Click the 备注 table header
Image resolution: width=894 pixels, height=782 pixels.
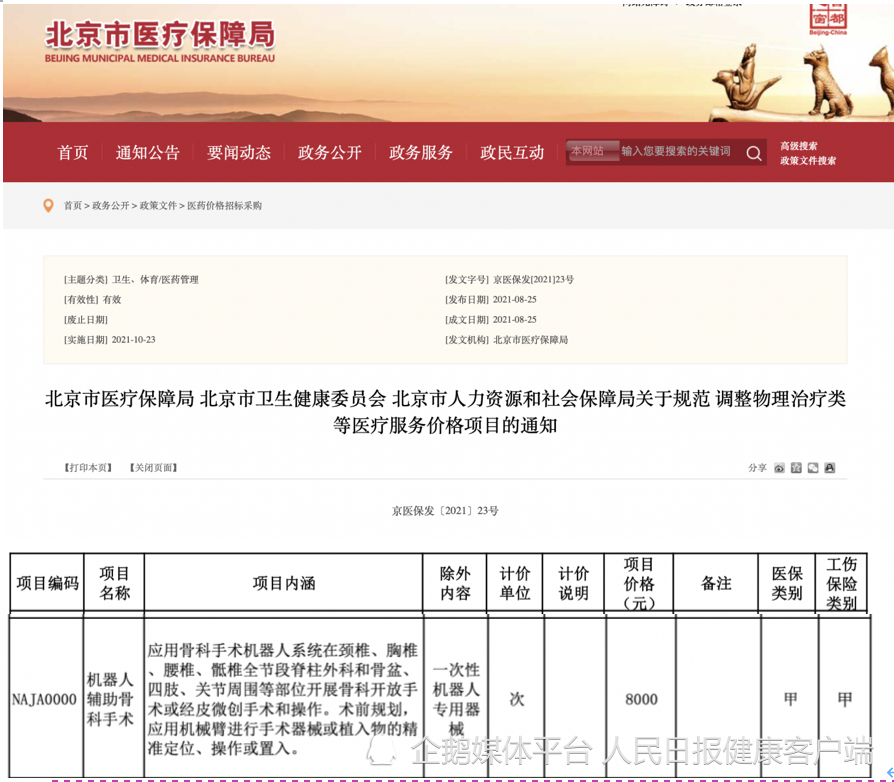(x=716, y=583)
